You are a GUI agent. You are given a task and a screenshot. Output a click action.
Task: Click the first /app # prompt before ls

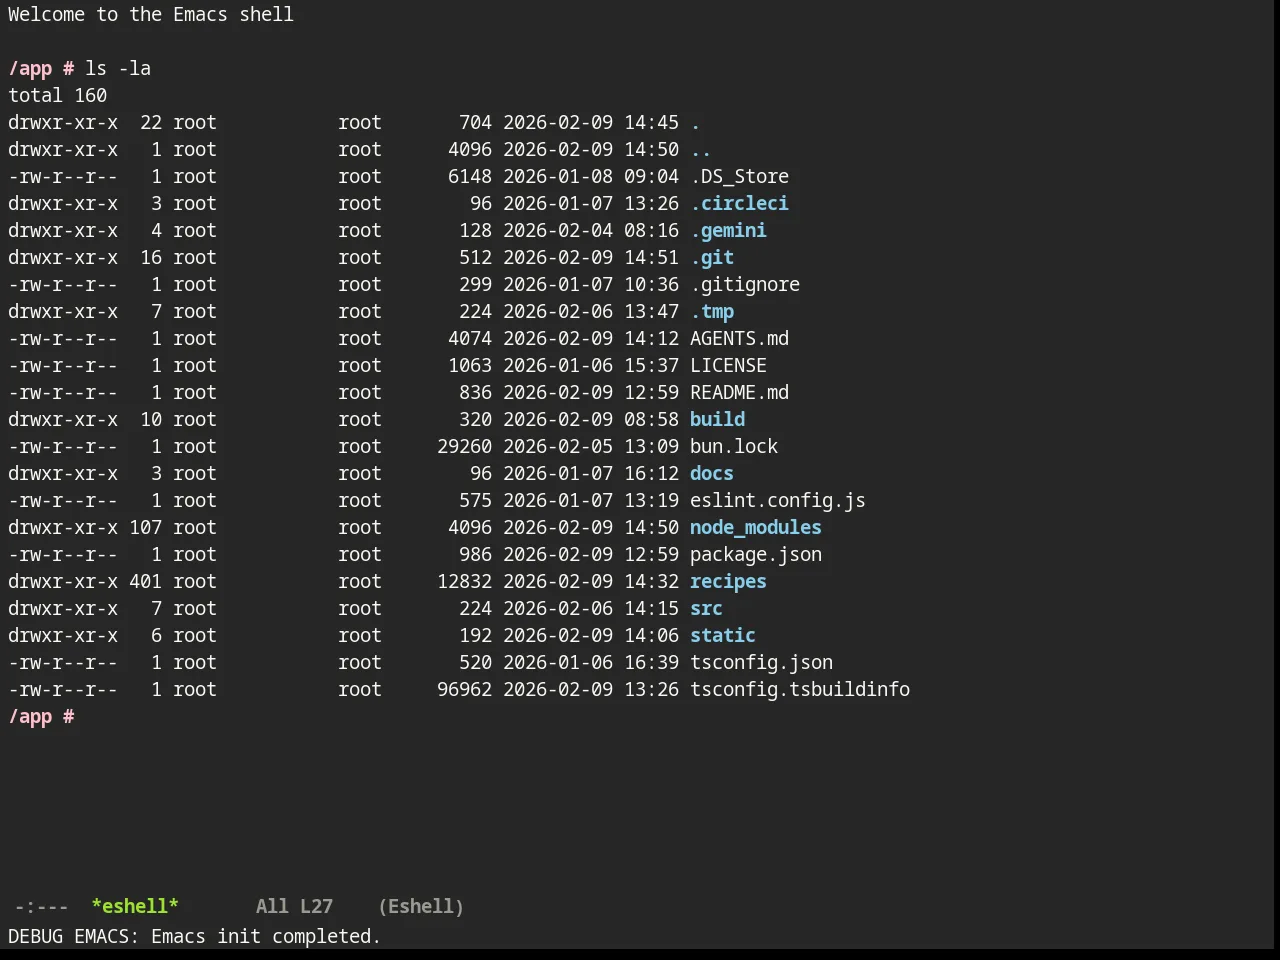coord(41,68)
